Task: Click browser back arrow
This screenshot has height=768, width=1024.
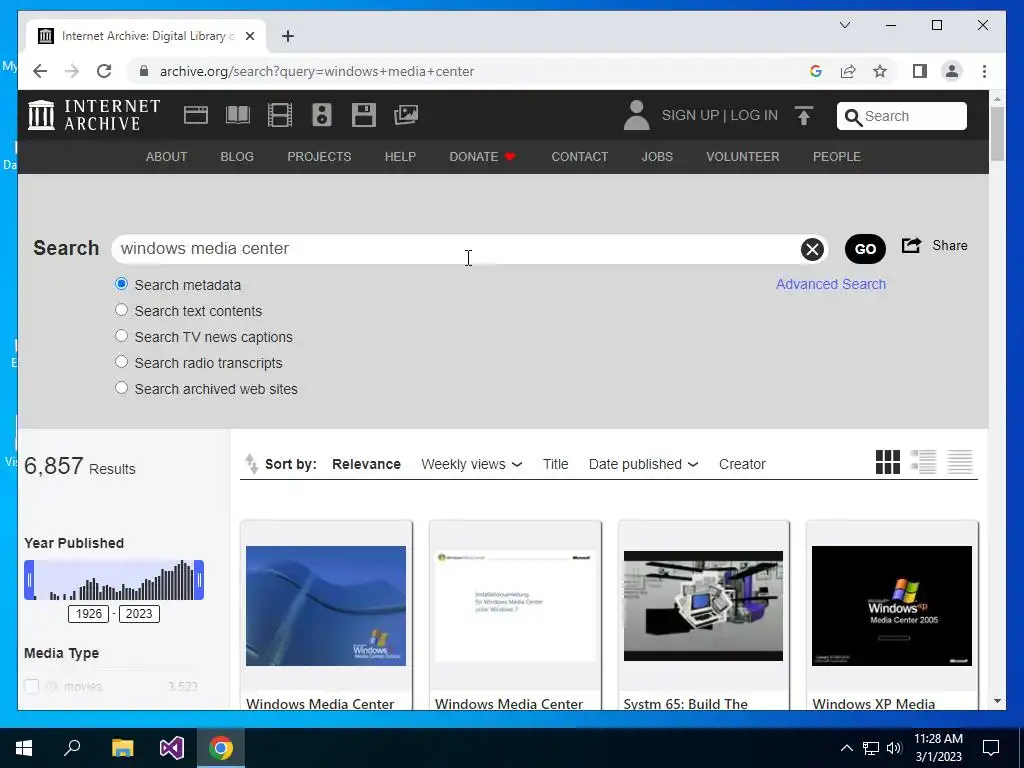Action: pyautogui.click(x=40, y=71)
